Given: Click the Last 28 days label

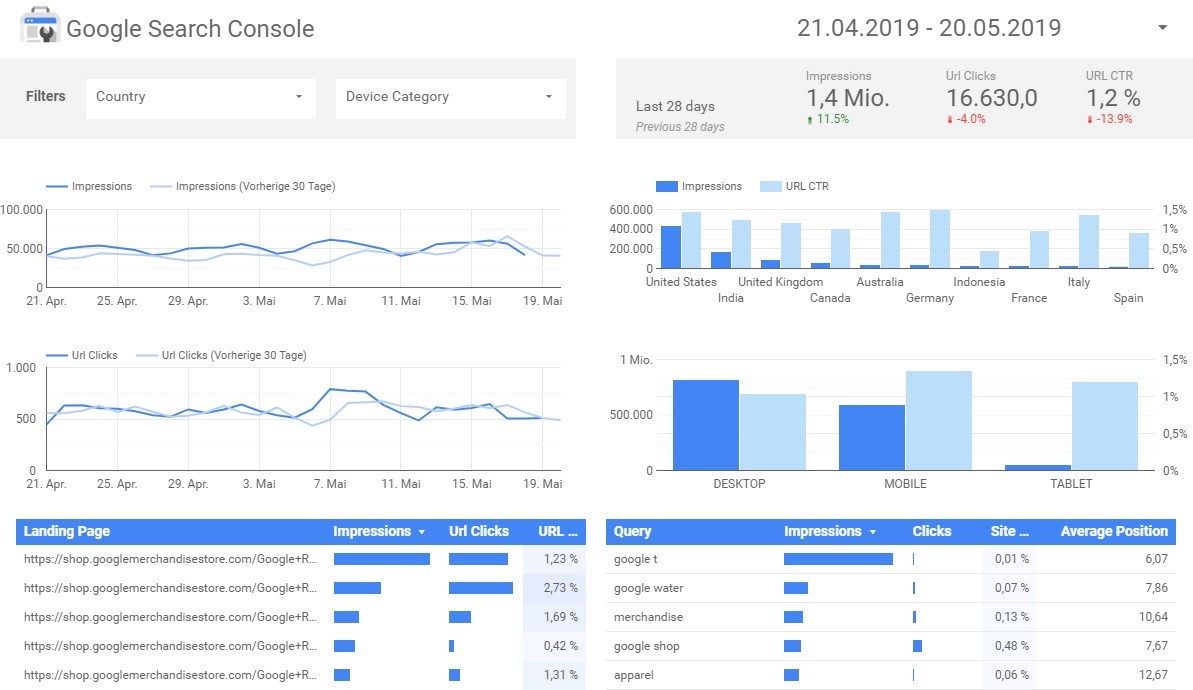Looking at the screenshot, I should [675, 107].
